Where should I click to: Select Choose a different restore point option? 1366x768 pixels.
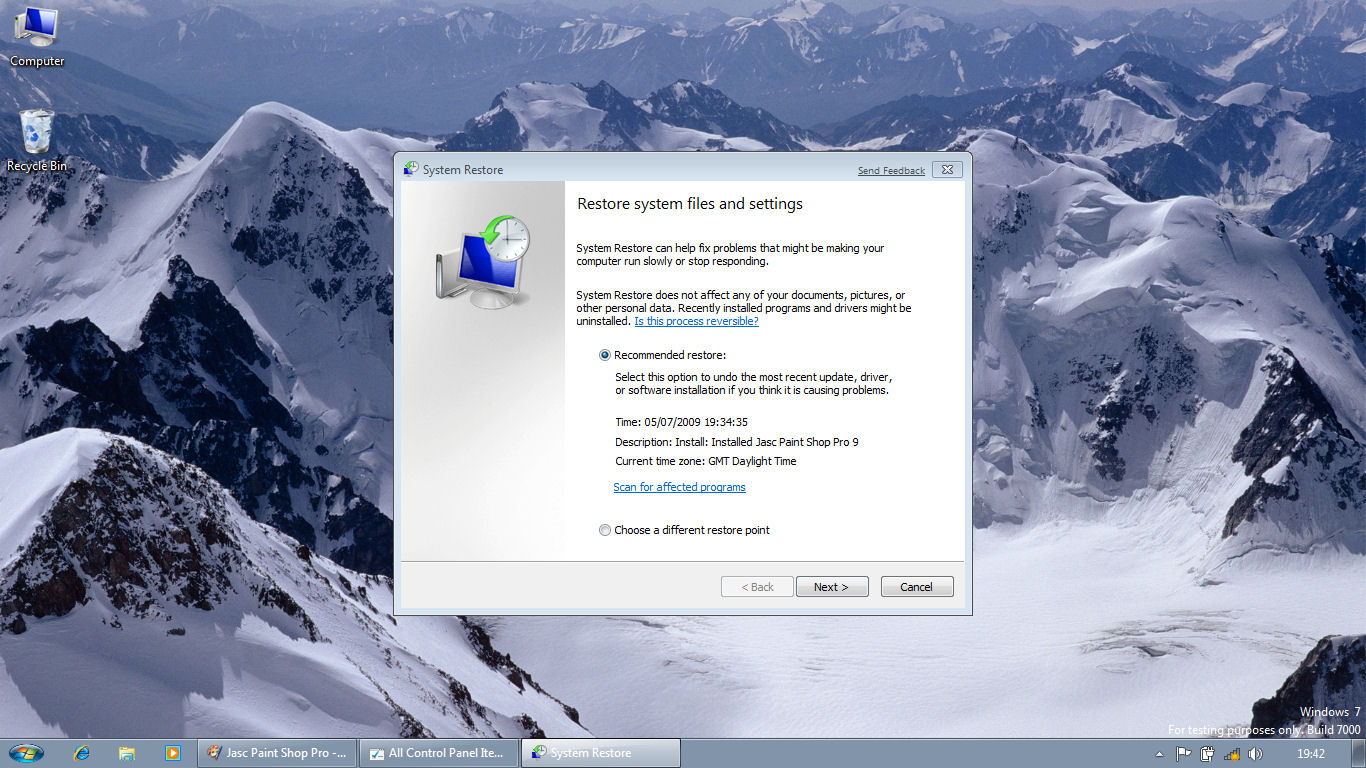pos(605,530)
